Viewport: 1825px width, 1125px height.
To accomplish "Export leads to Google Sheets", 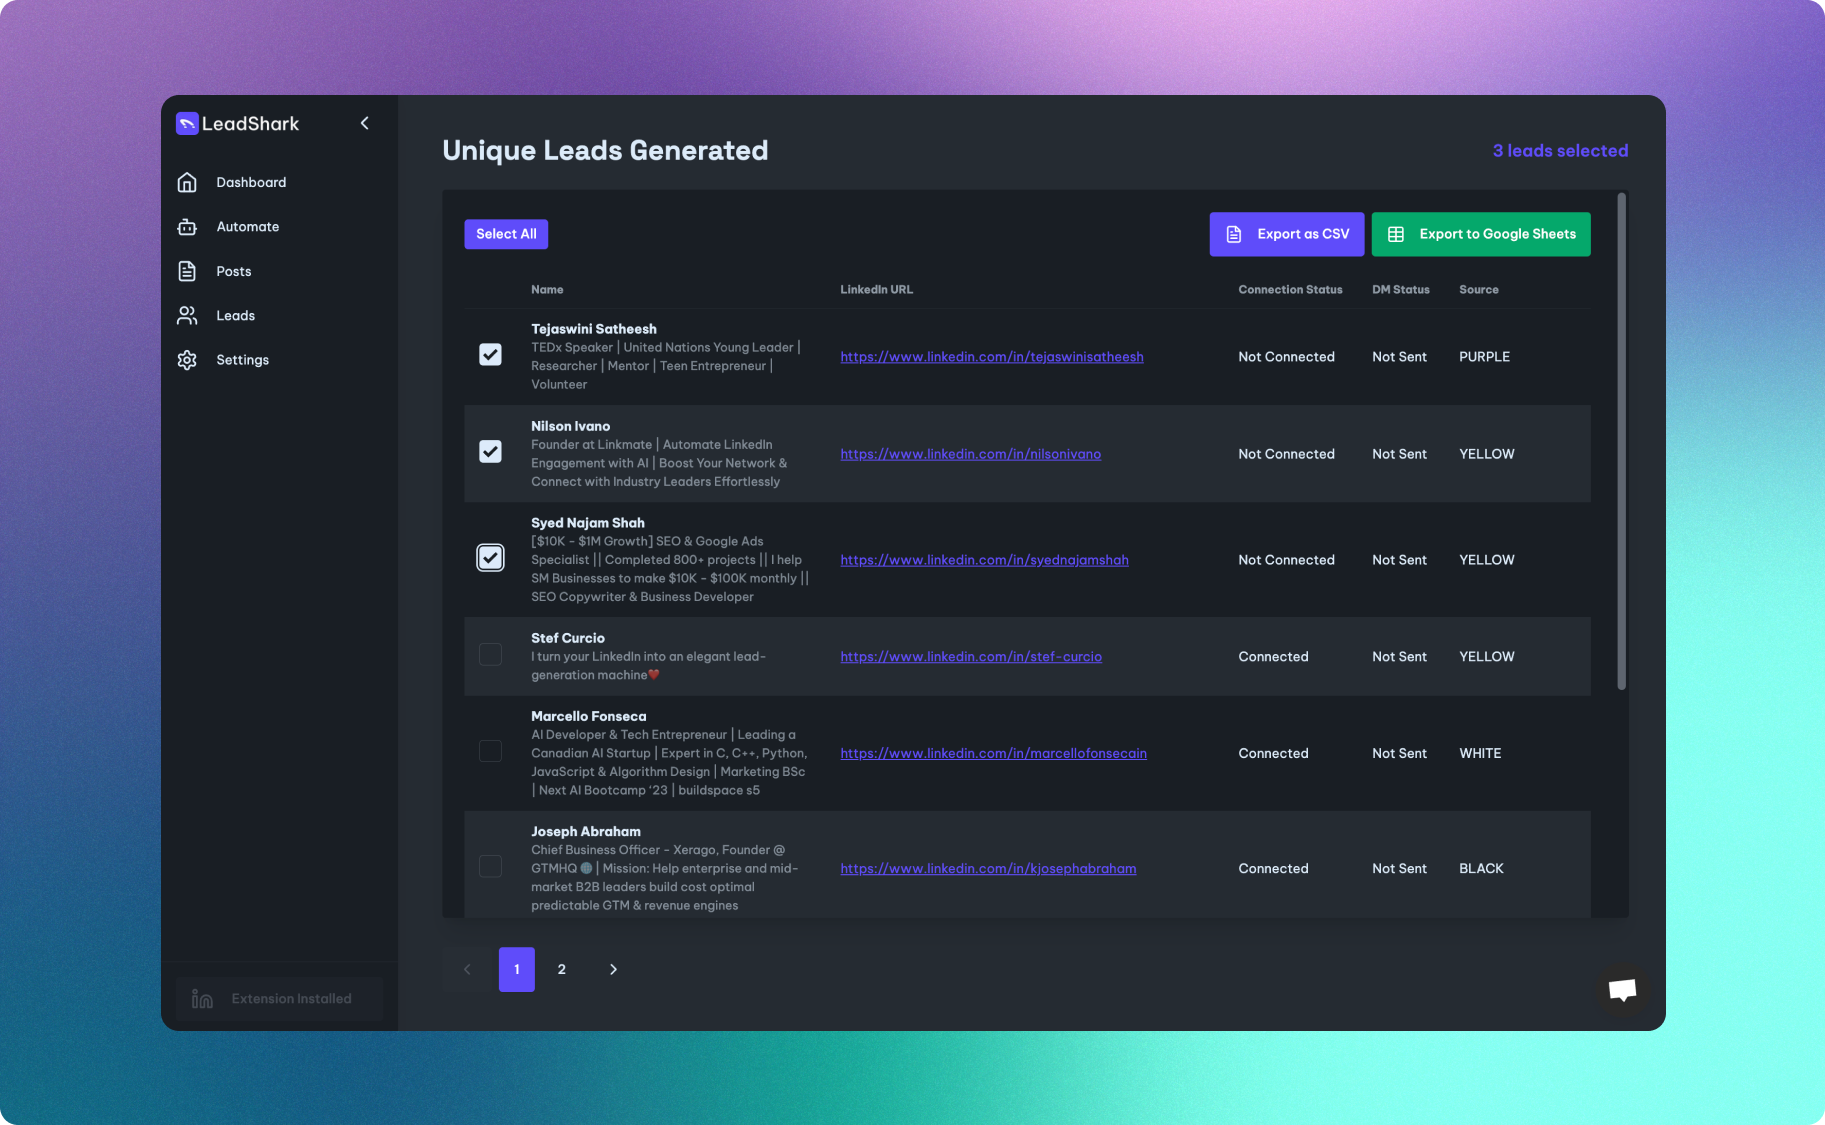I will coord(1481,234).
